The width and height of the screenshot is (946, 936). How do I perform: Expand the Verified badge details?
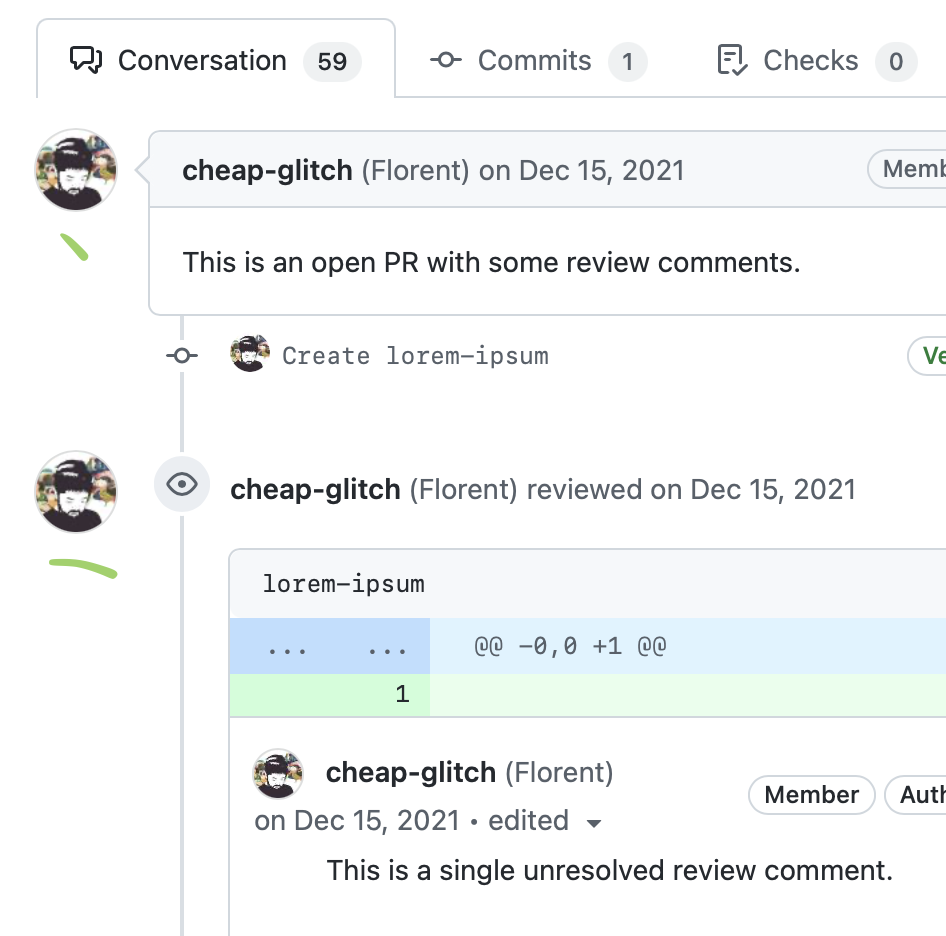[933, 356]
